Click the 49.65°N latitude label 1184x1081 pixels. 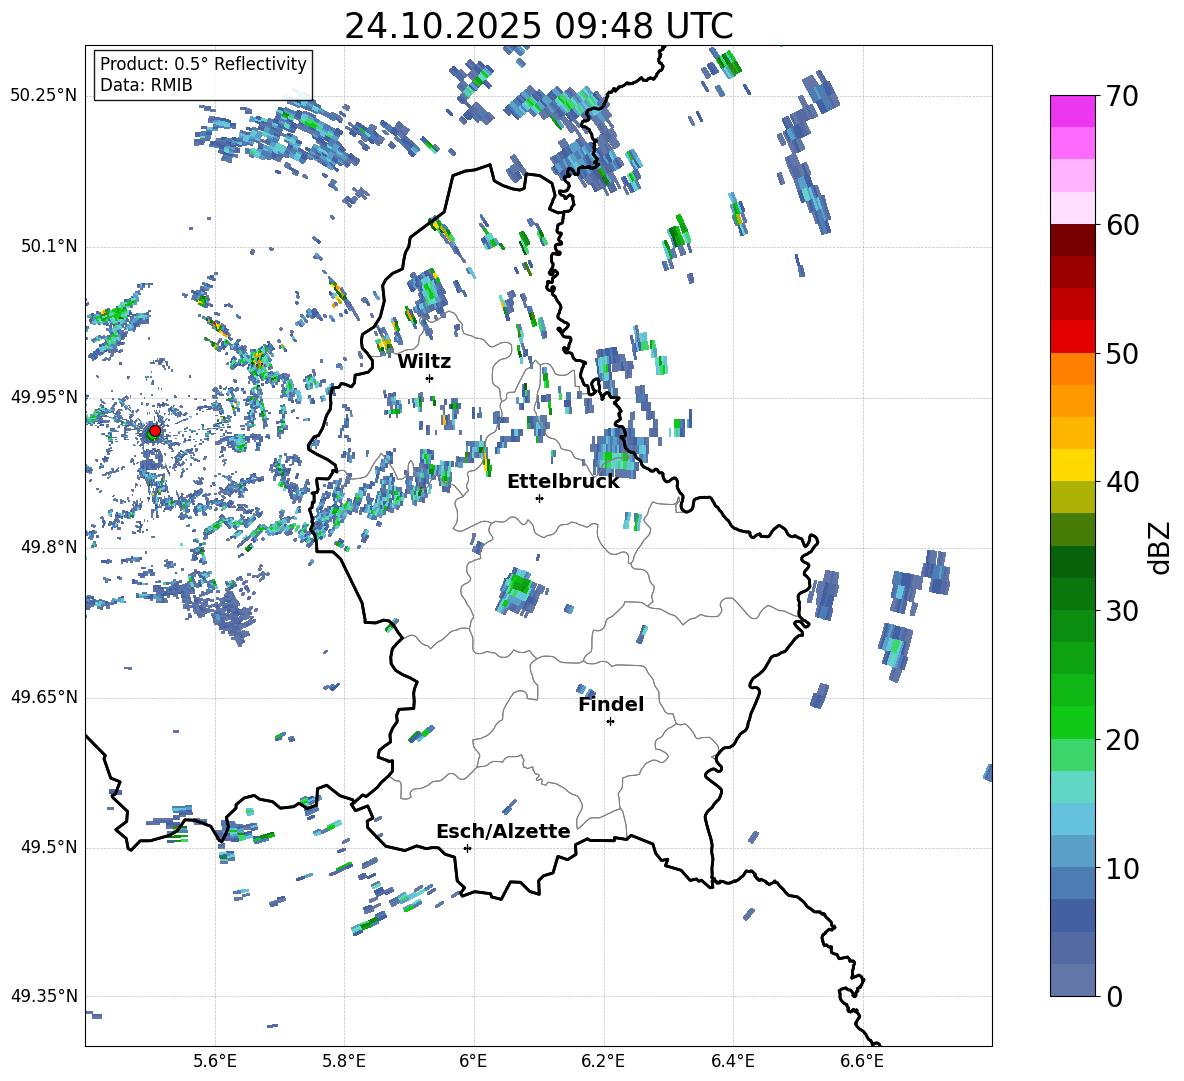click(x=44, y=697)
